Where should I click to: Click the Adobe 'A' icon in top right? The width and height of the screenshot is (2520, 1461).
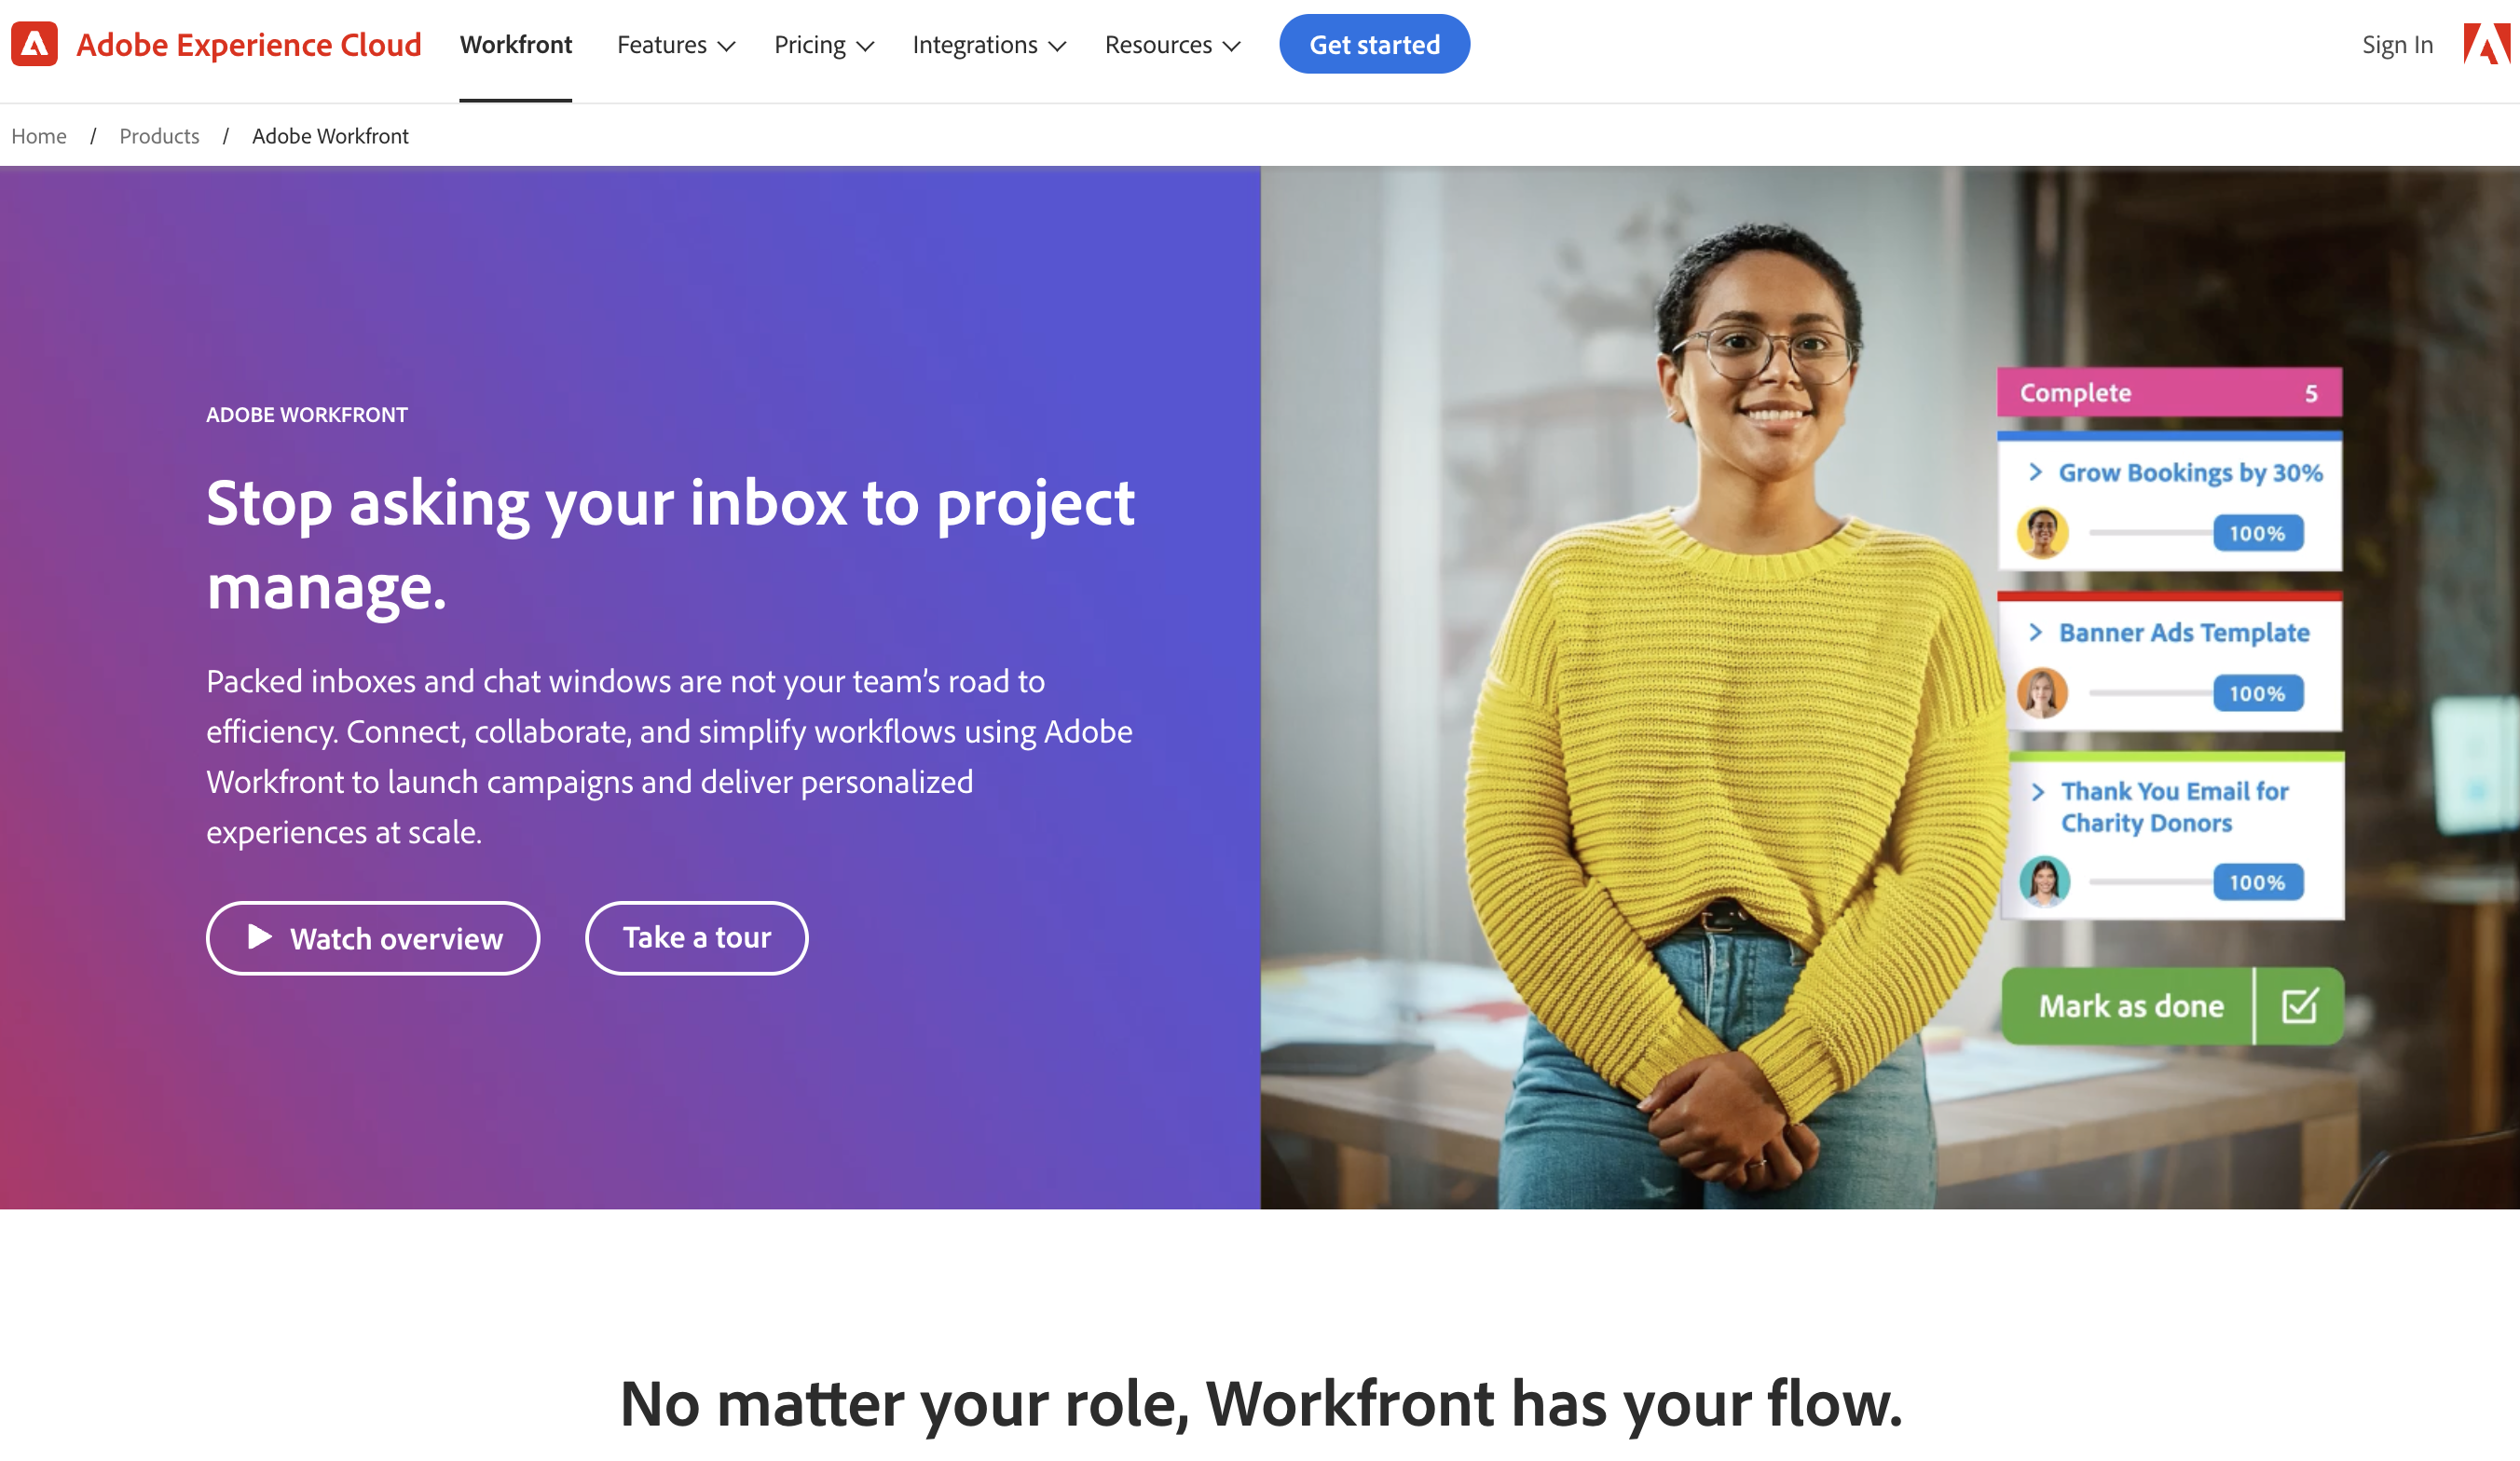coord(2486,44)
